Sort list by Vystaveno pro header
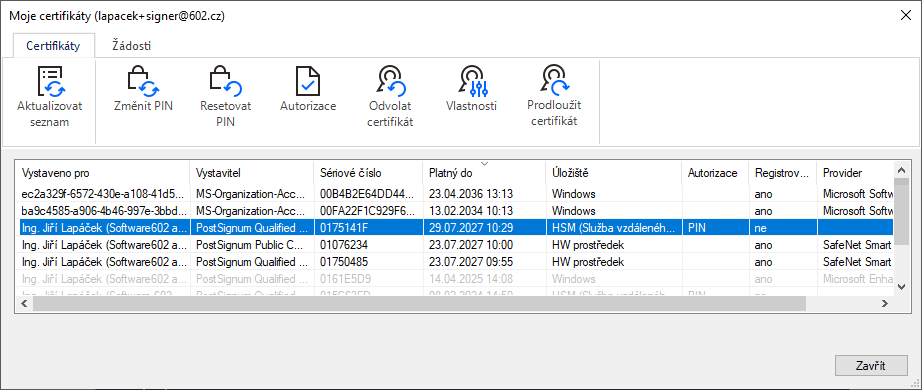The height and width of the screenshot is (390, 922). tap(102, 173)
